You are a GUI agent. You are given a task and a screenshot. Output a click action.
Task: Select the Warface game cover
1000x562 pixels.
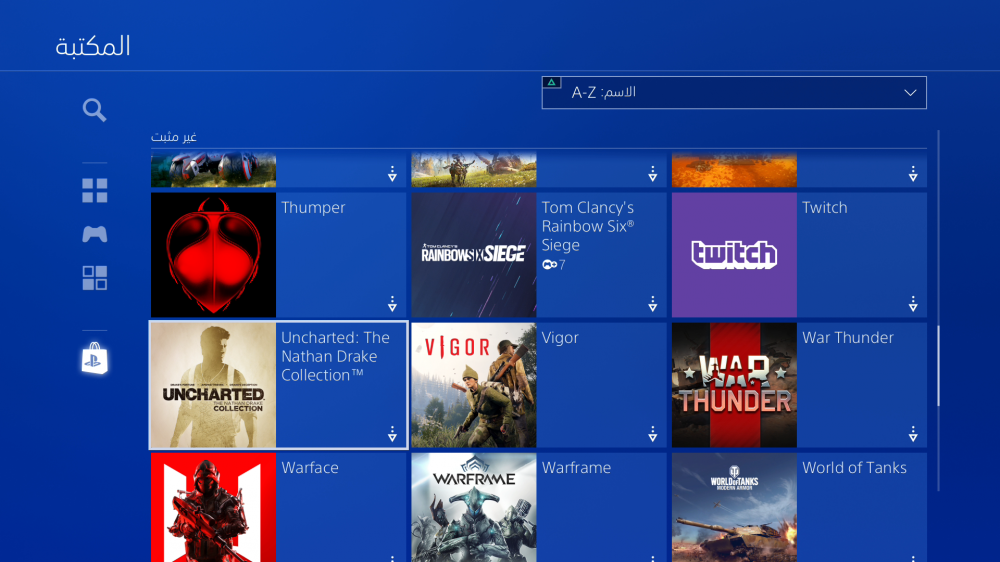pos(213,507)
